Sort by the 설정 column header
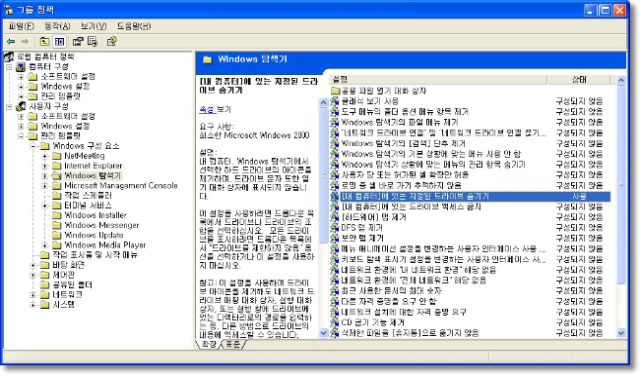This screenshot has width=640, height=375. click(x=438, y=80)
